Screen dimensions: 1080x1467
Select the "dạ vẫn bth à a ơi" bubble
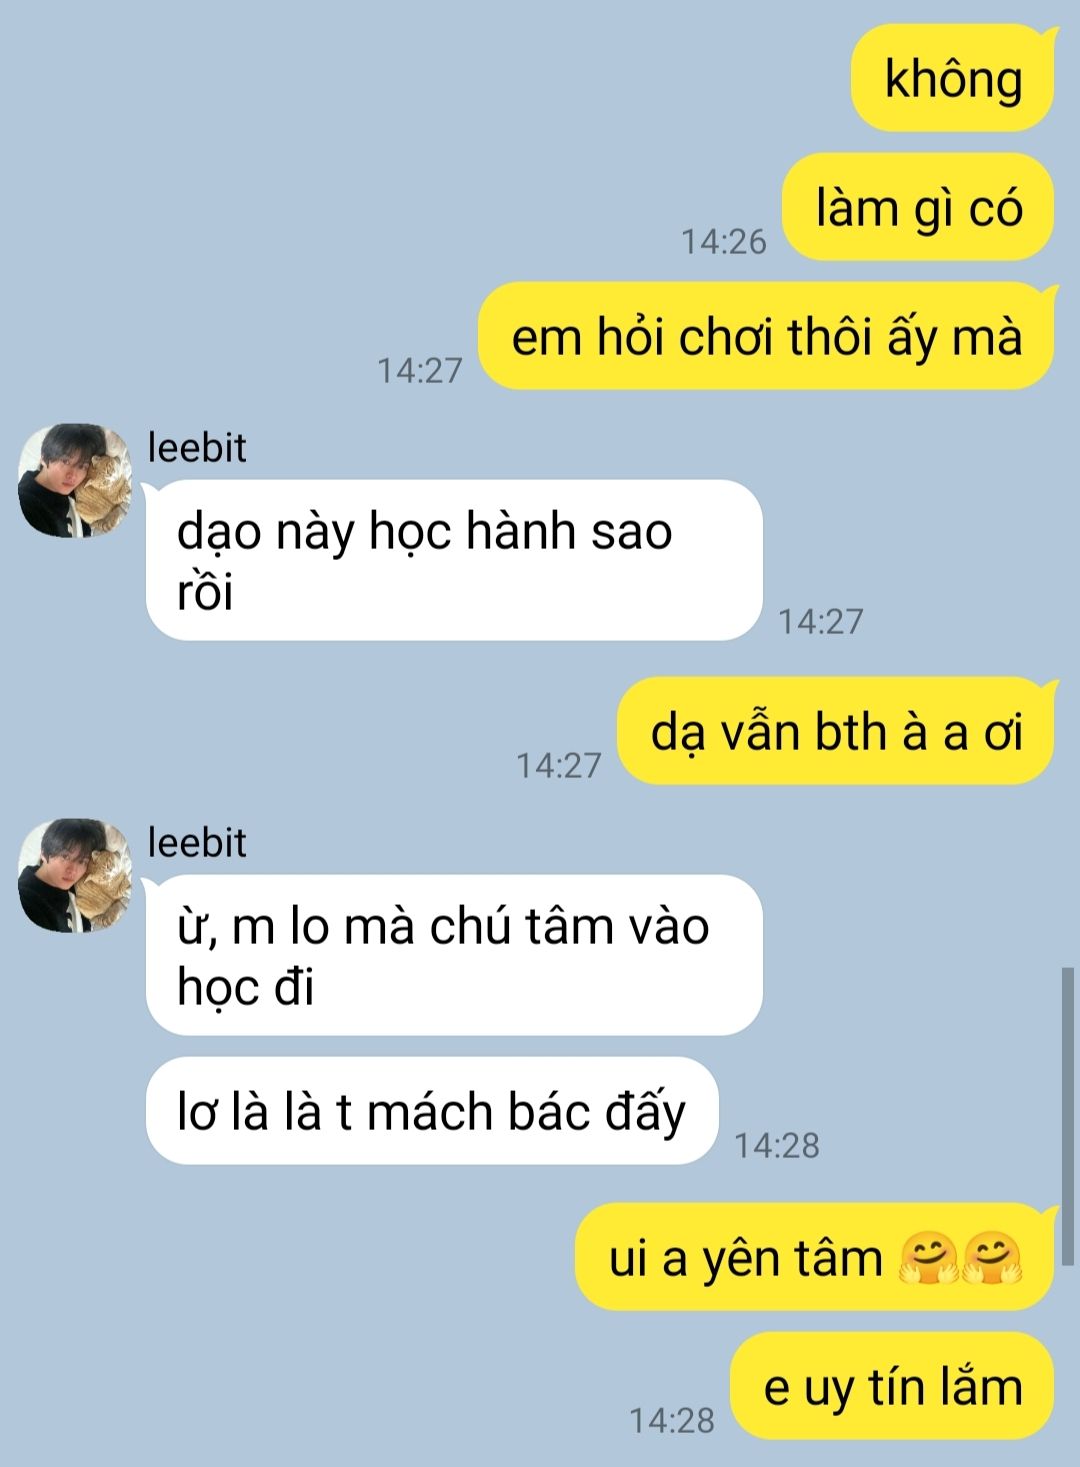(x=837, y=731)
